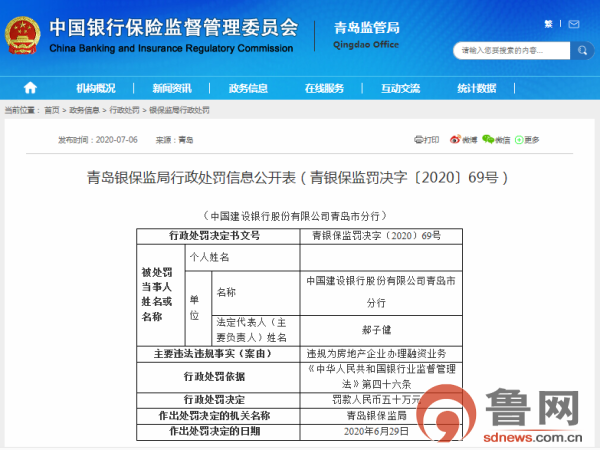Screen dimensions: 600x450
Task: Click 政务信息 breadcrumb link
Action: tap(84, 110)
